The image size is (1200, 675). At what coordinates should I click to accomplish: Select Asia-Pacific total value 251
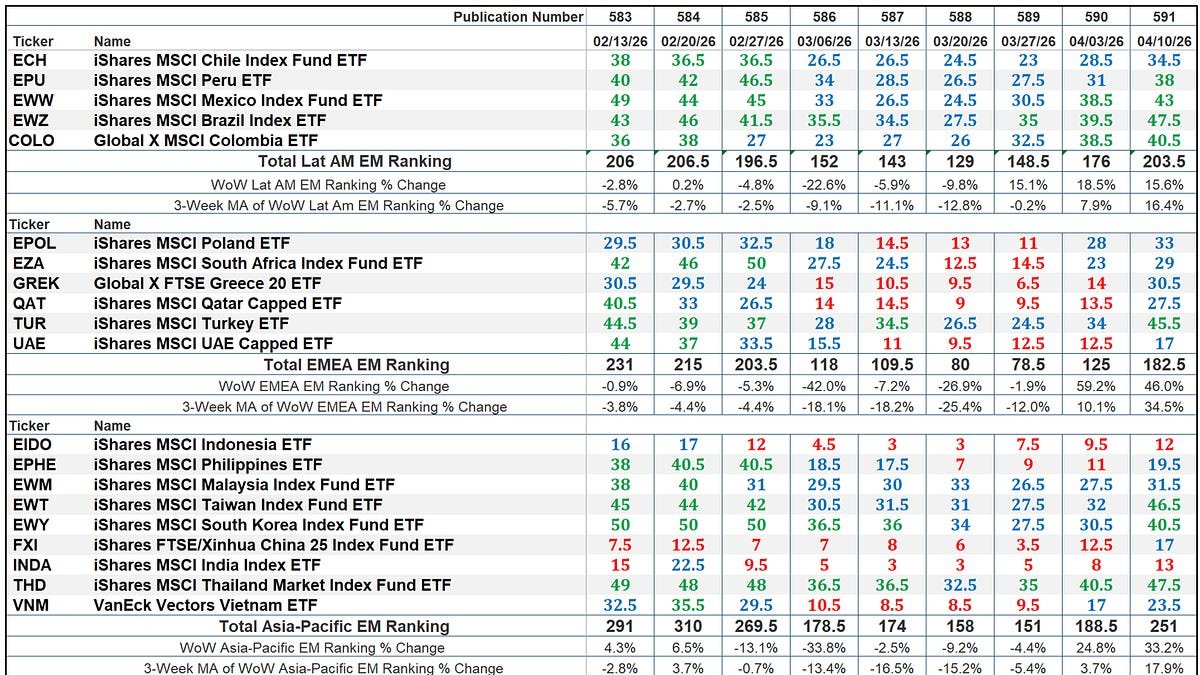pyautogui.click(x=1166, y=626)
